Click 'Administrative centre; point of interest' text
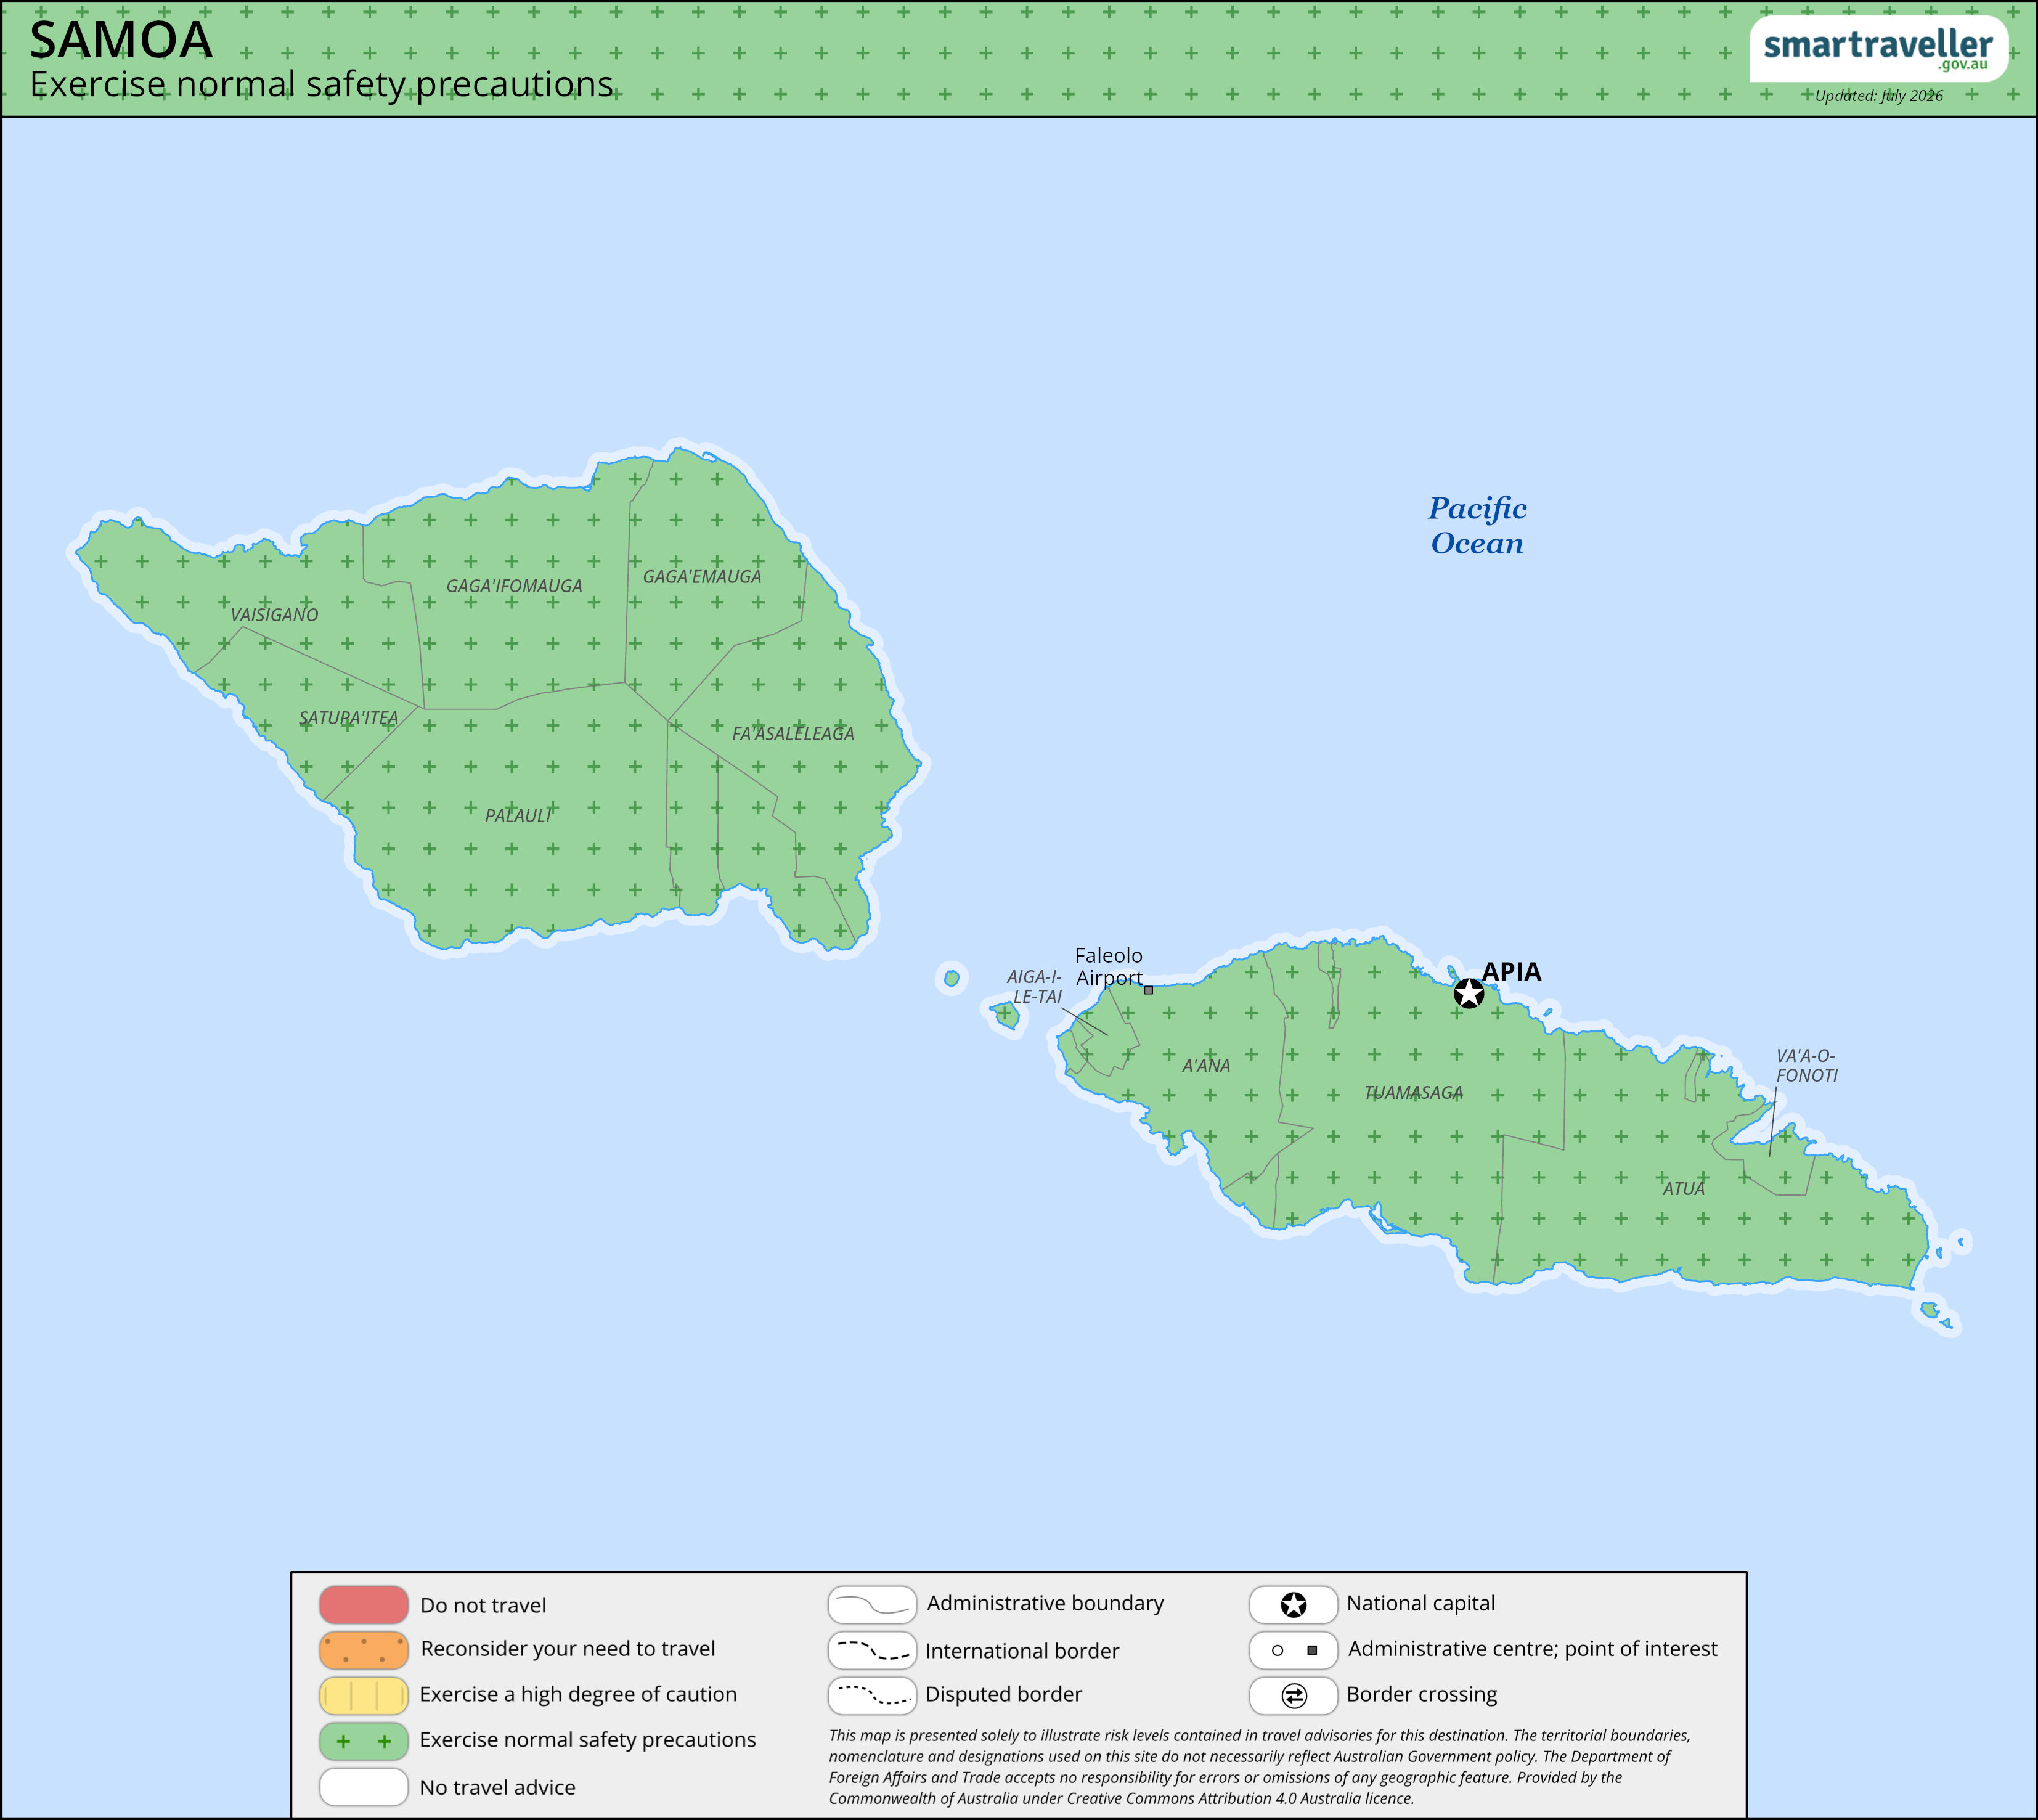Screen dimensions: 2038x1820 pos(1532,1649)
